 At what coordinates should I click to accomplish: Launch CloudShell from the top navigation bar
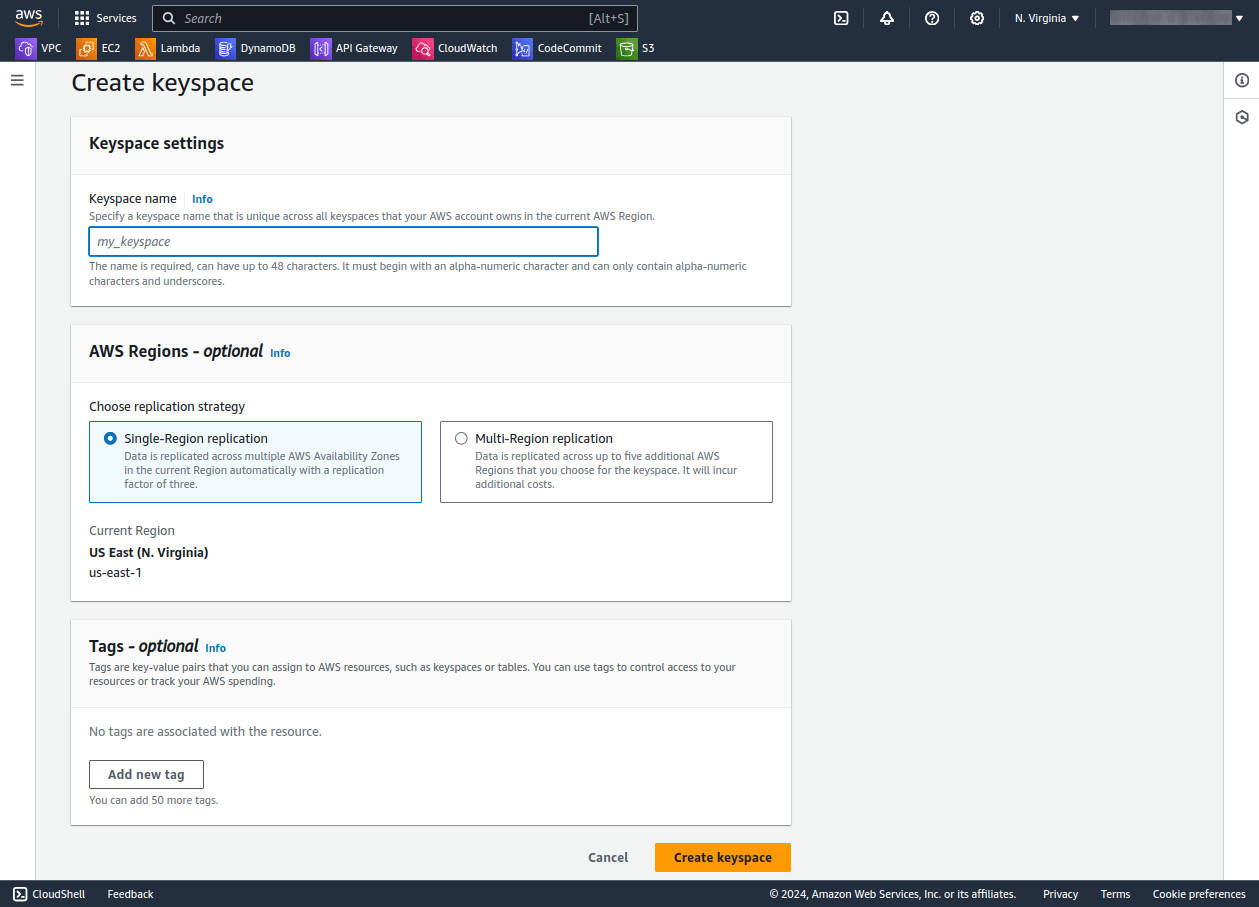click(841, 18)
